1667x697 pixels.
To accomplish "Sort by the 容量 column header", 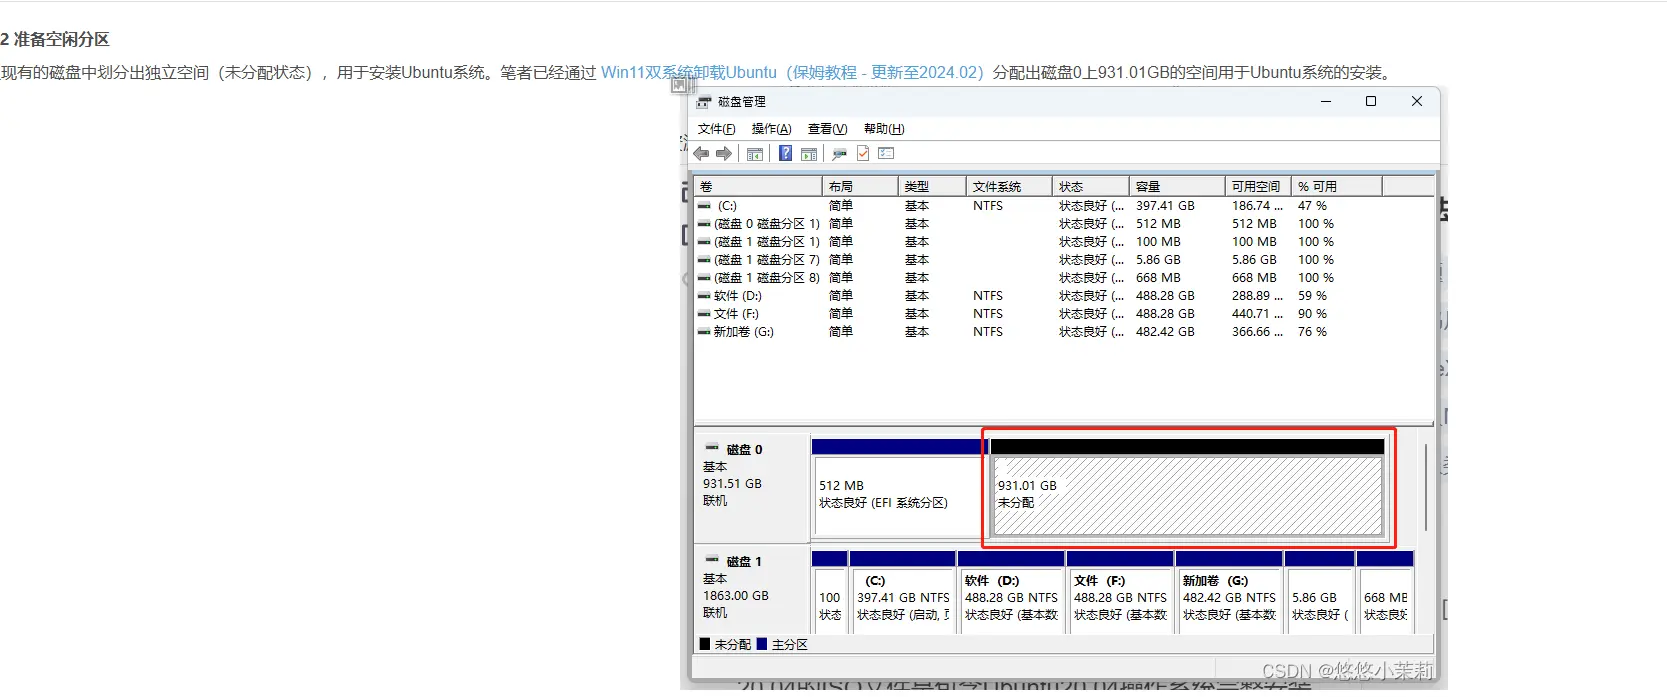I will pos(1177,187).
